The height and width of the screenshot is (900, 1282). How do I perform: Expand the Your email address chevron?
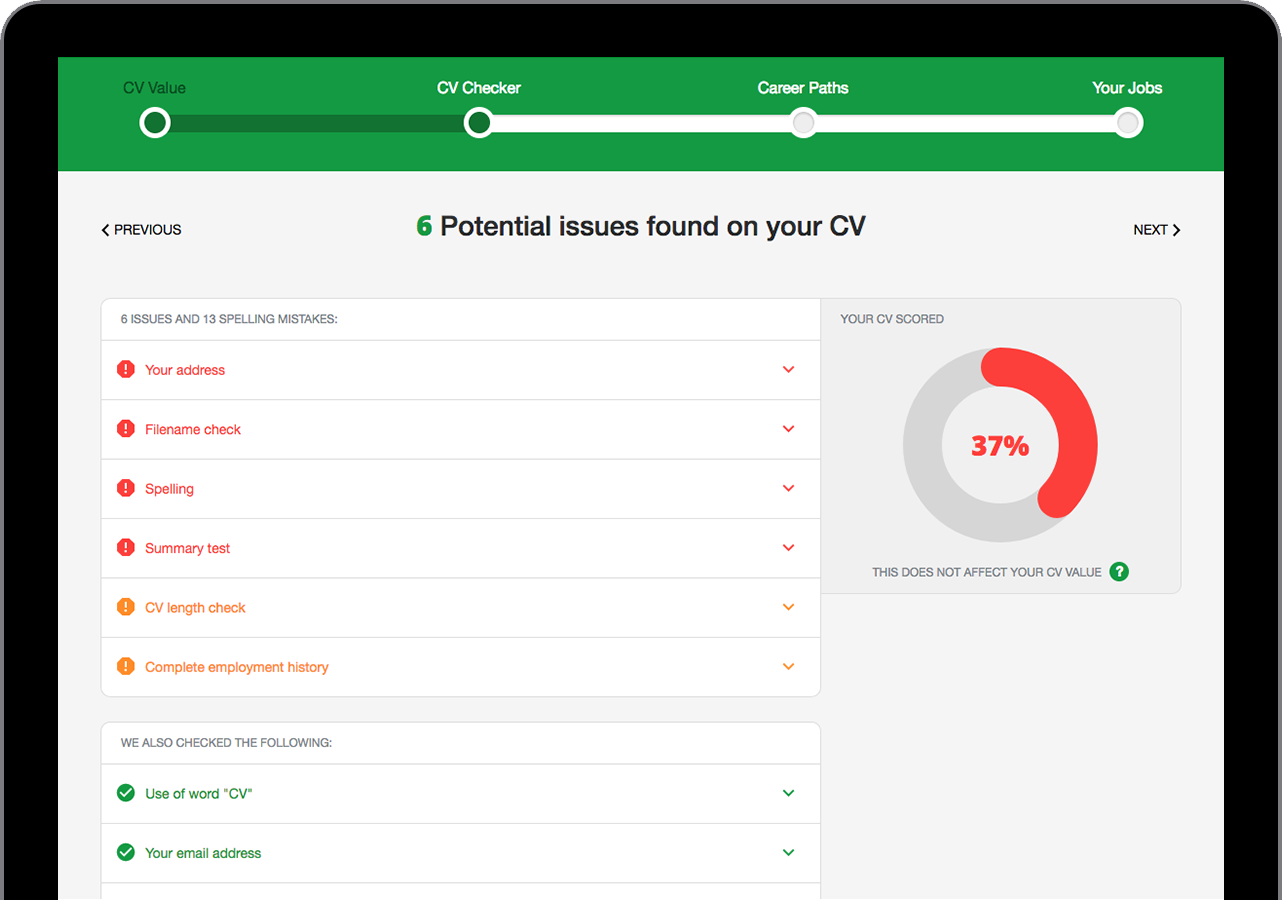pyautogui.click(x=788, y=853)
